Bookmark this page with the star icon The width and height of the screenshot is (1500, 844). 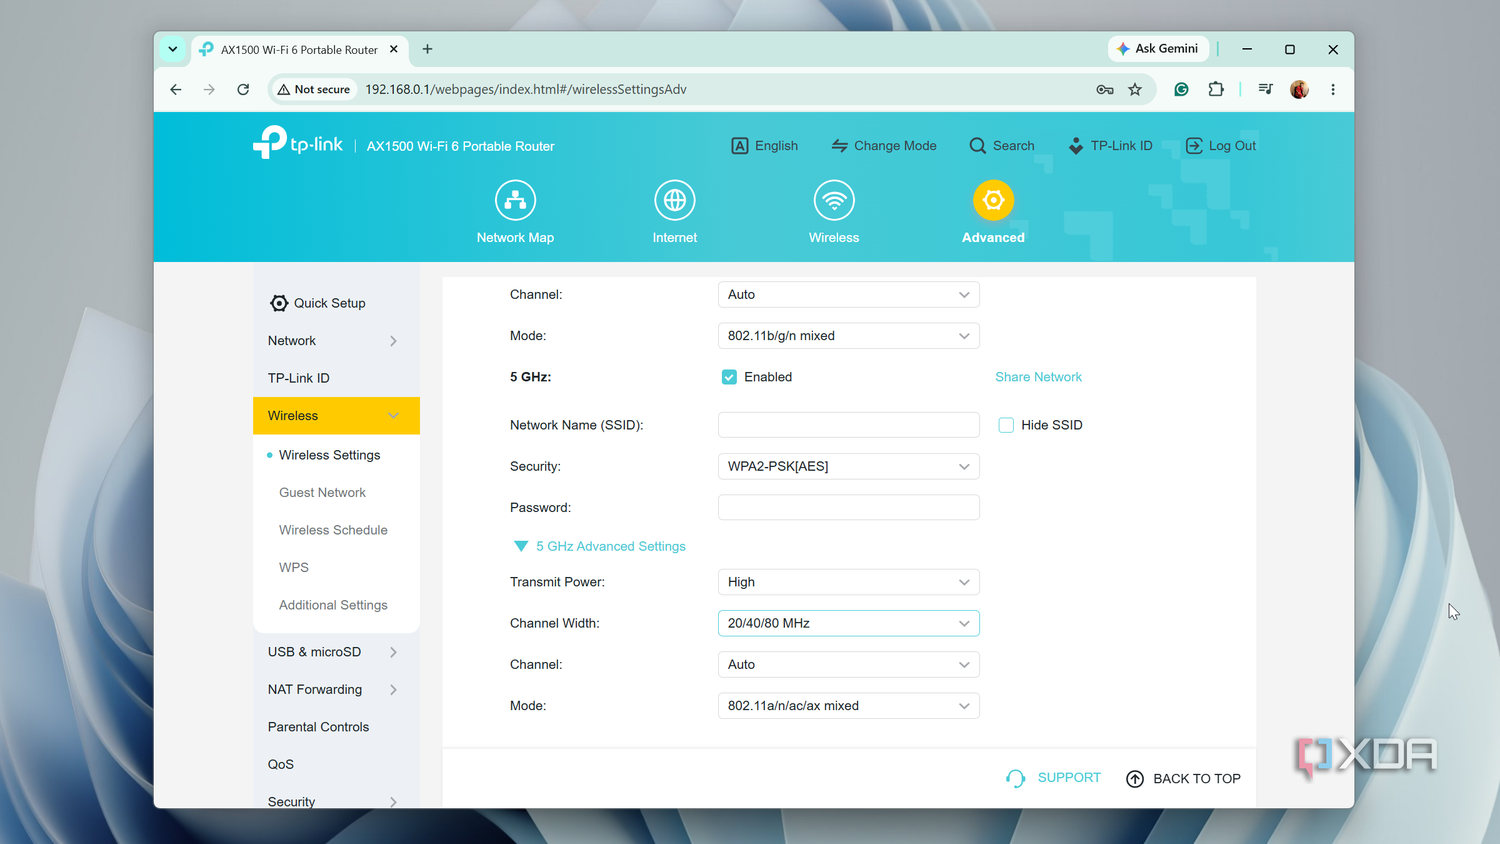[1135, 89]
